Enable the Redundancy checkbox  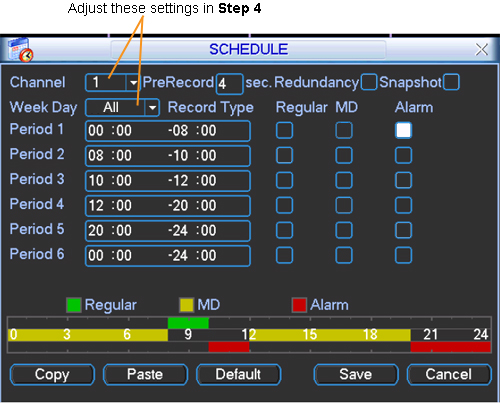click(x=369, y=82)
